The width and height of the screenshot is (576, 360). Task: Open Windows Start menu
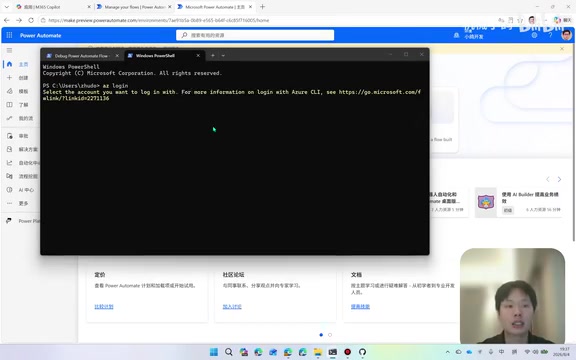coord(214,352)
